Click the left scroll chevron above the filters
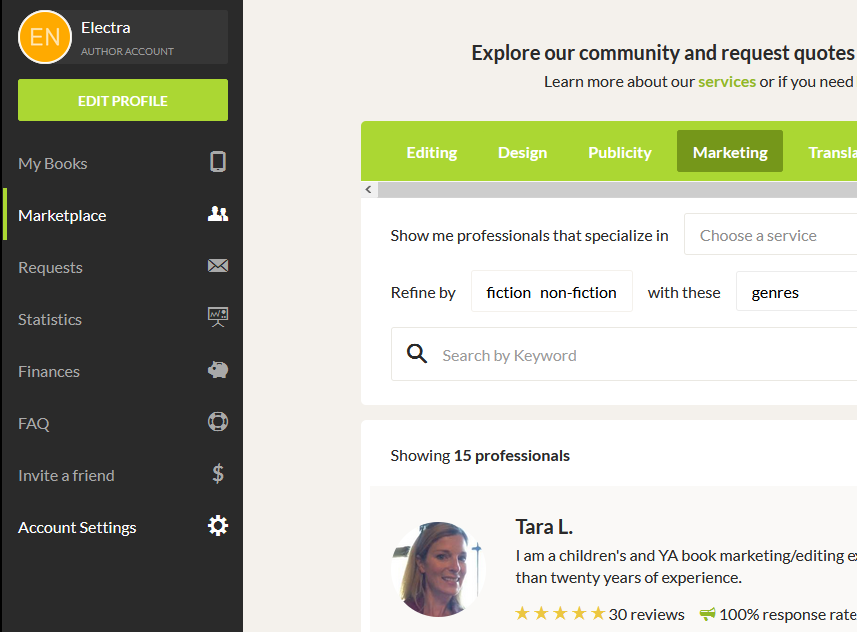 (x=368, y=189)
